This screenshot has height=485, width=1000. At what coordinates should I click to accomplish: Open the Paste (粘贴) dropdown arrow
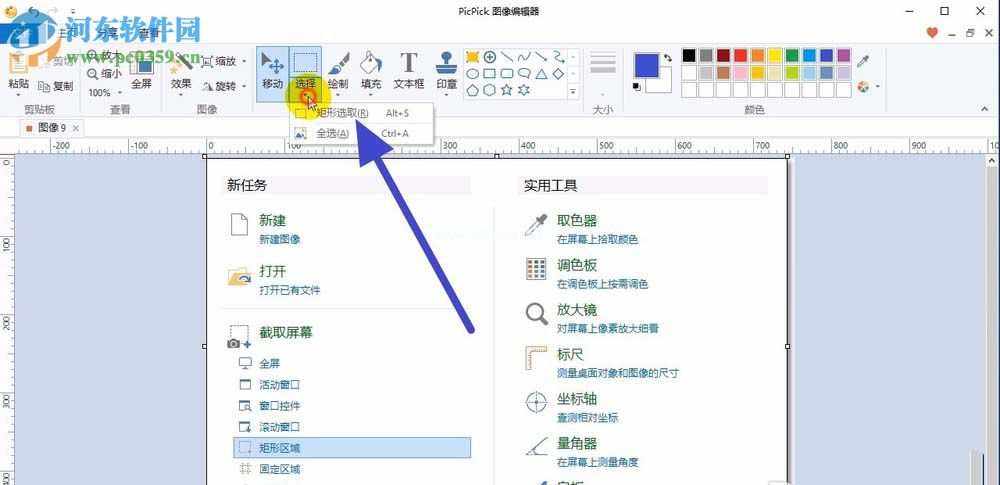click(18, 96)
